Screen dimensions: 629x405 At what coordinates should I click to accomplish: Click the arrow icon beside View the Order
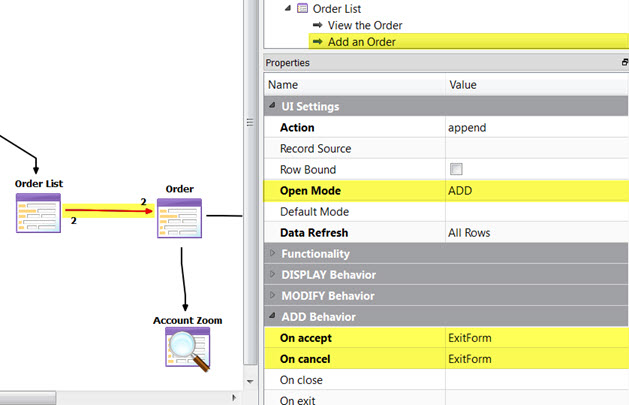tap(318, 25)
